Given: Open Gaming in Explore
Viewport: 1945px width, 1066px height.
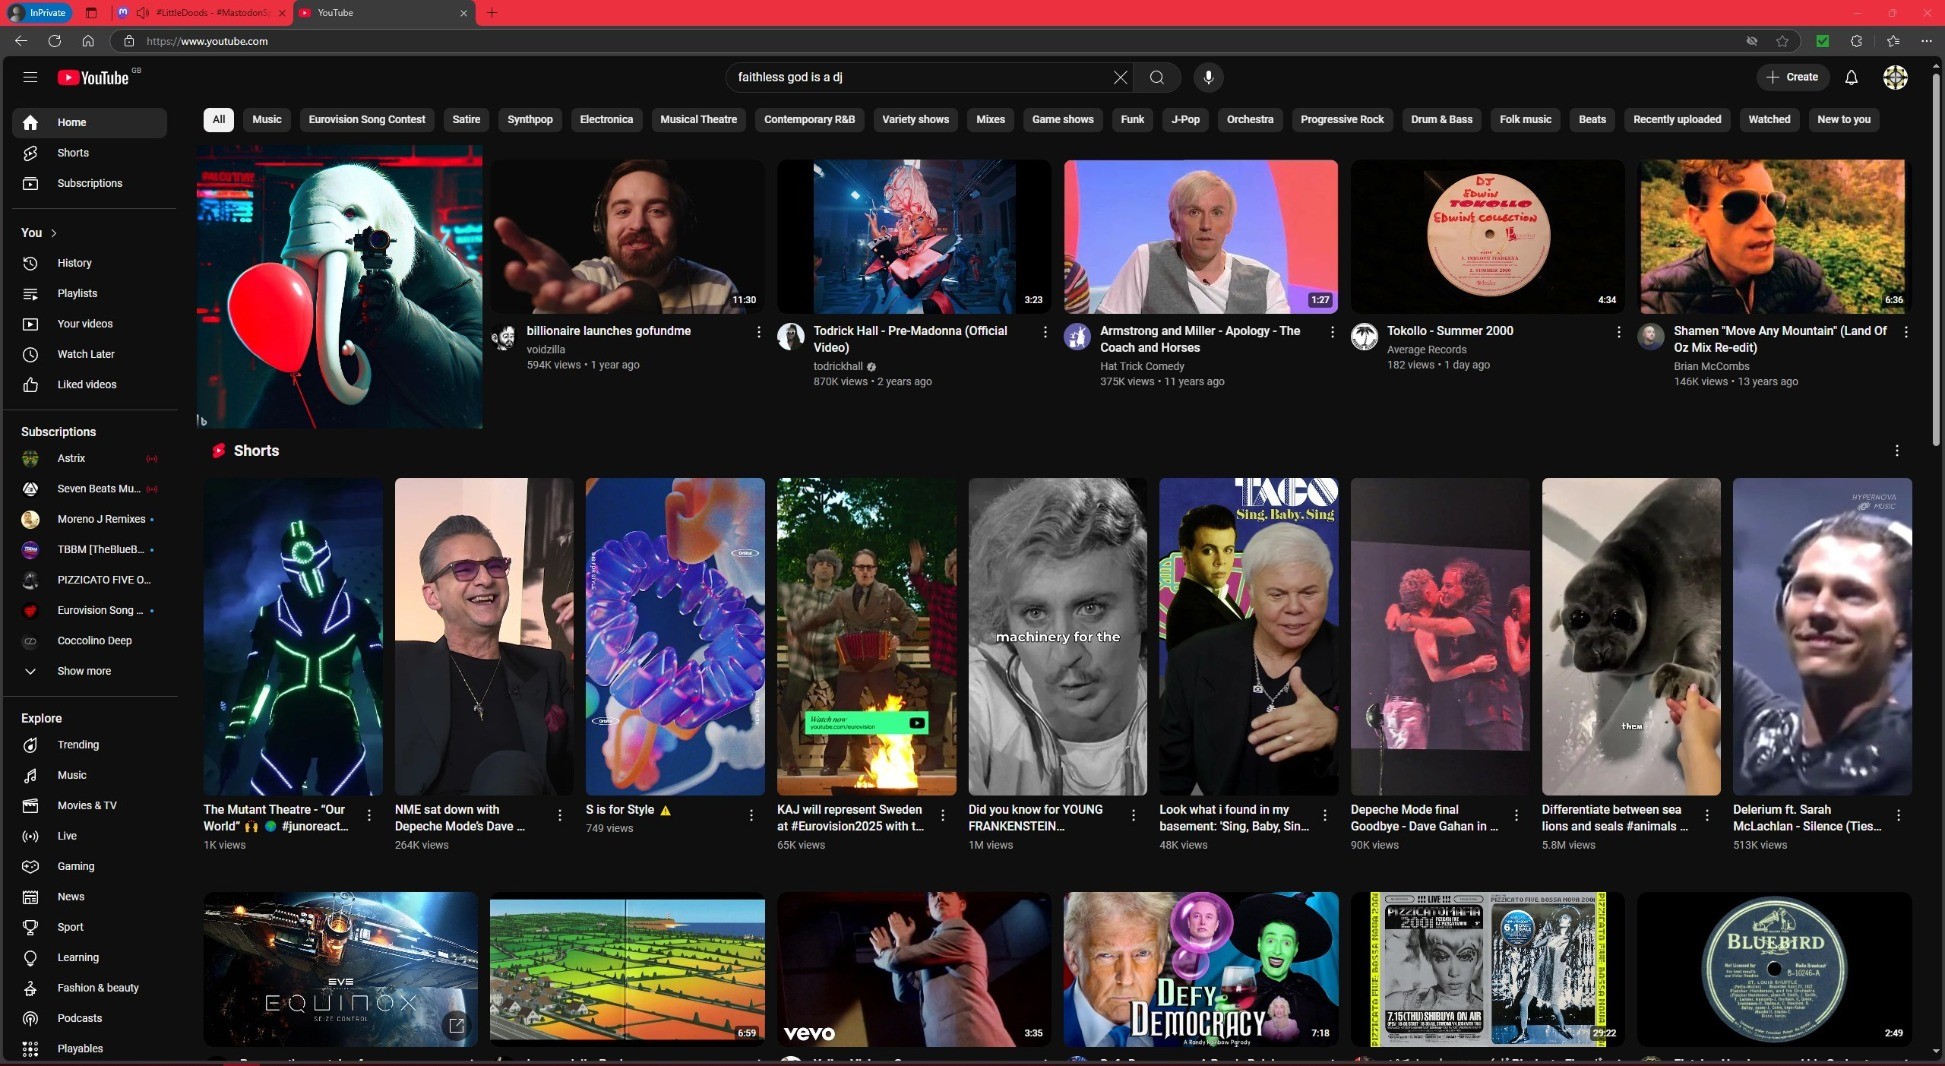Looking at the screenshot, I should pos(89,866).
